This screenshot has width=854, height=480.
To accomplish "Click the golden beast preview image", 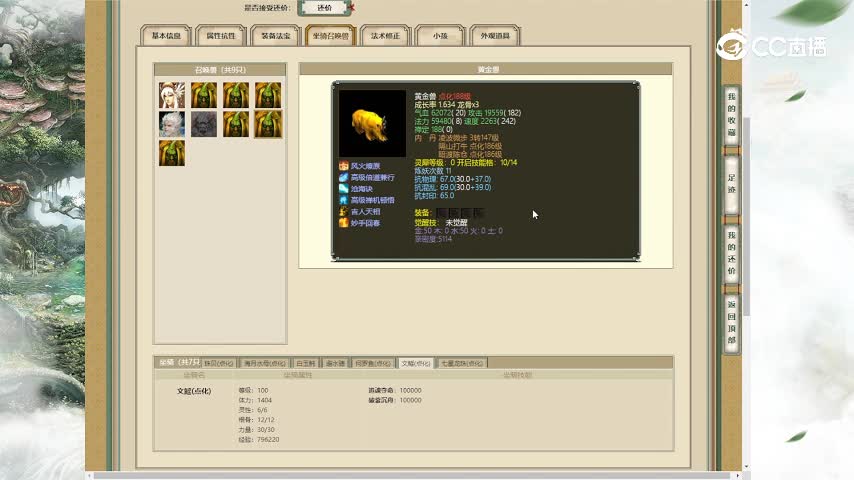I will pos(373,124).
